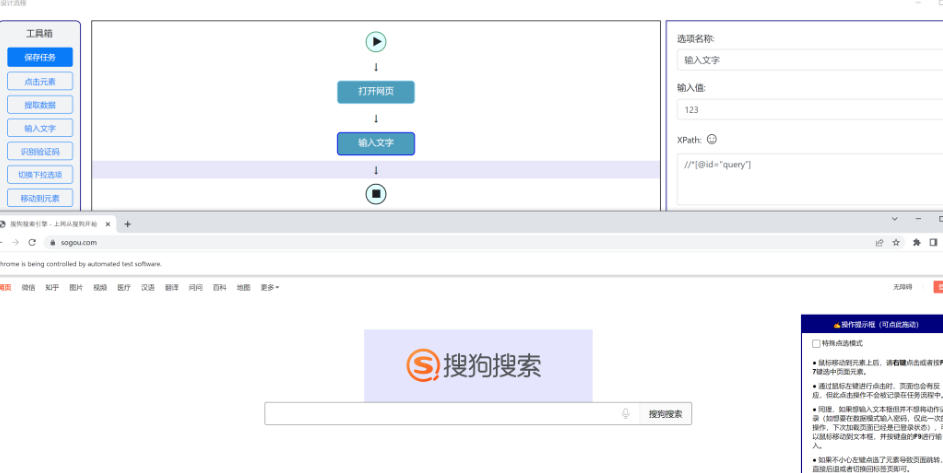
Task: Open 翻译 in Sogou navigation
Action: pyautogui.click(x=172, y=288)
